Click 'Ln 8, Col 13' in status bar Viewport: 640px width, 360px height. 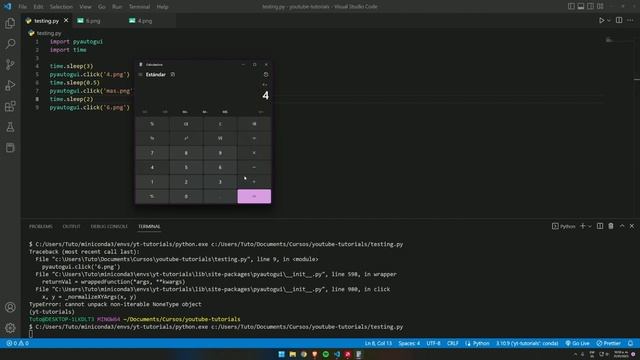pyautogui.click(x=378, y=343)
